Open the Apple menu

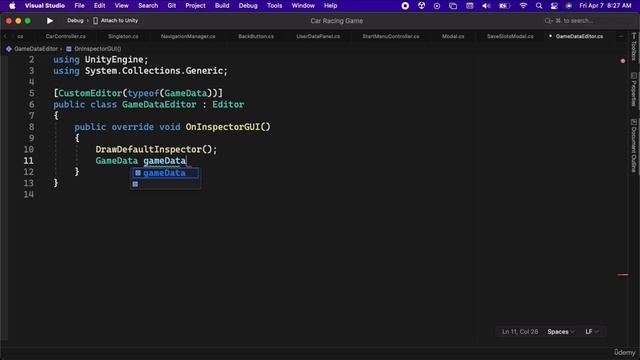tap(12, 6)
